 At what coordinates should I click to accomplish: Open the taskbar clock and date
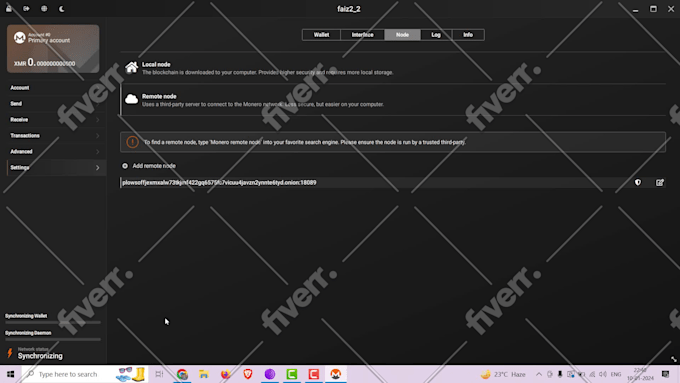640,374
